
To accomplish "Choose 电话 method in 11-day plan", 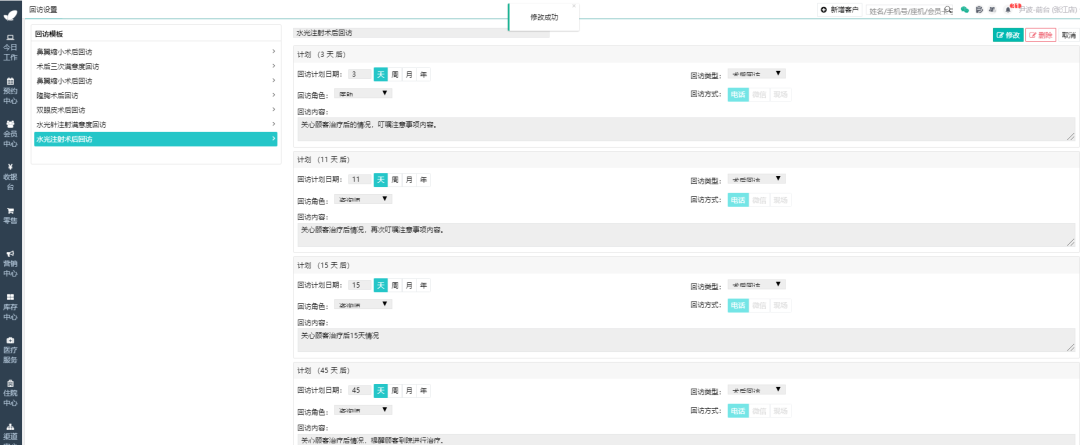I will pos(738,200).
